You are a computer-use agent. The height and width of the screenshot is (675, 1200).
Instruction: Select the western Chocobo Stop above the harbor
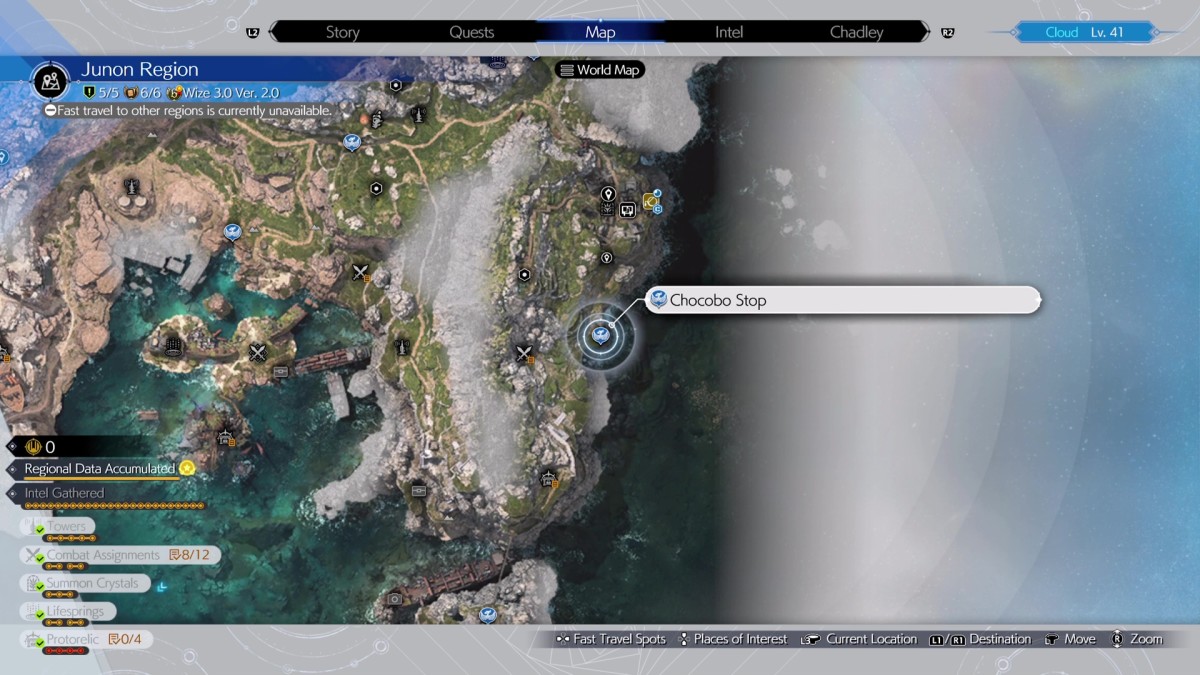[232, 232]
